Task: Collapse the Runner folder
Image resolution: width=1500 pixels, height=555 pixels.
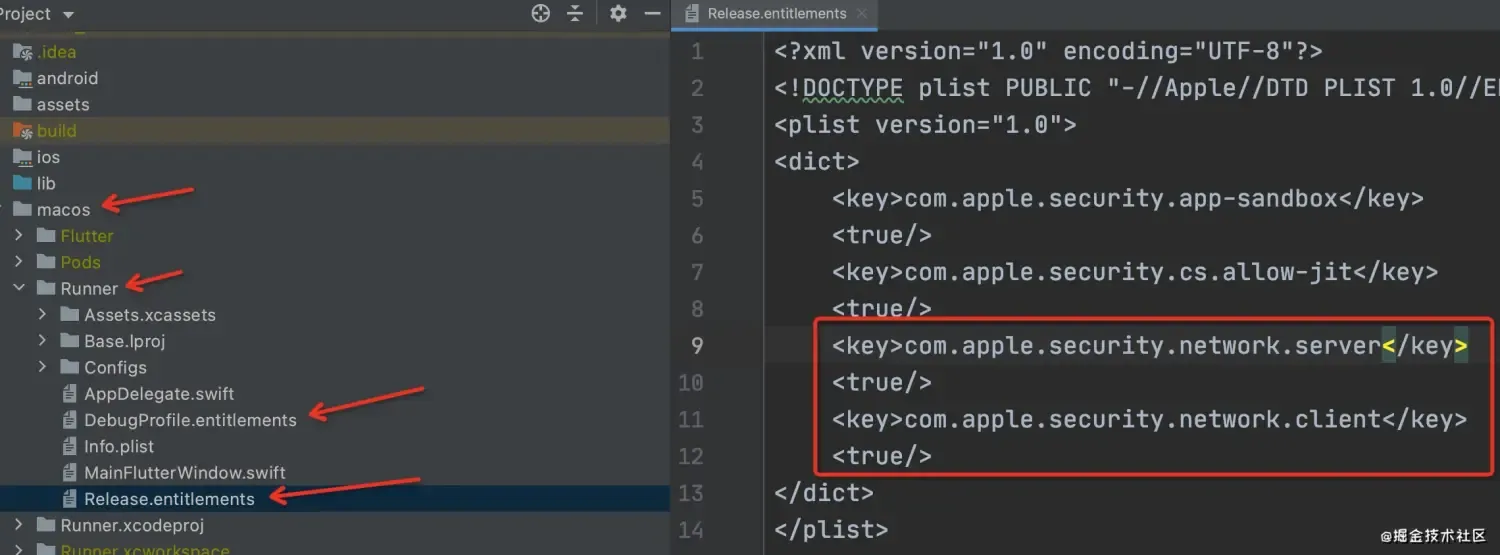Action: click(19, 288)
